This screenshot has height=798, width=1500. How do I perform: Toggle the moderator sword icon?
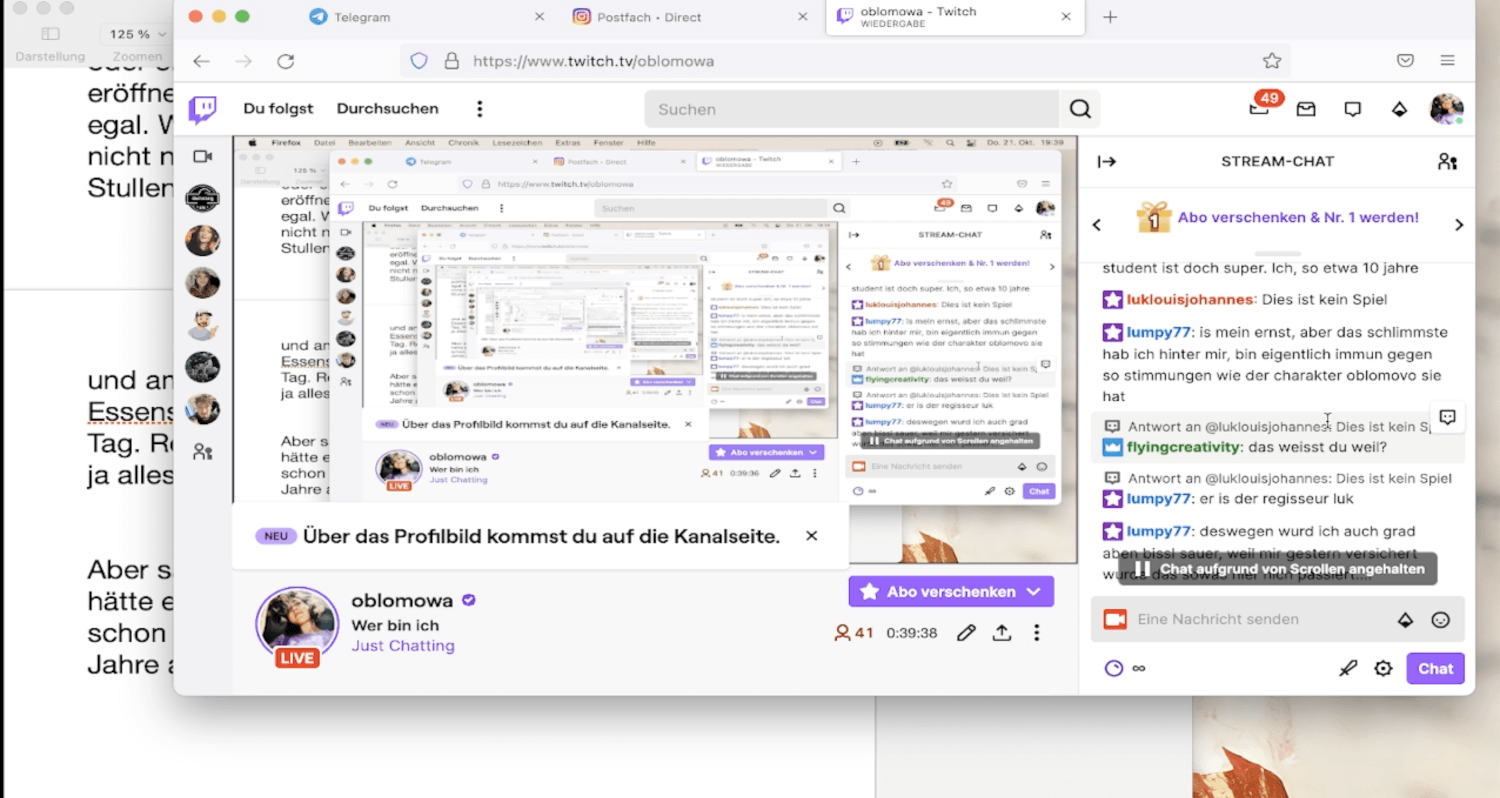coord(1348,669)
